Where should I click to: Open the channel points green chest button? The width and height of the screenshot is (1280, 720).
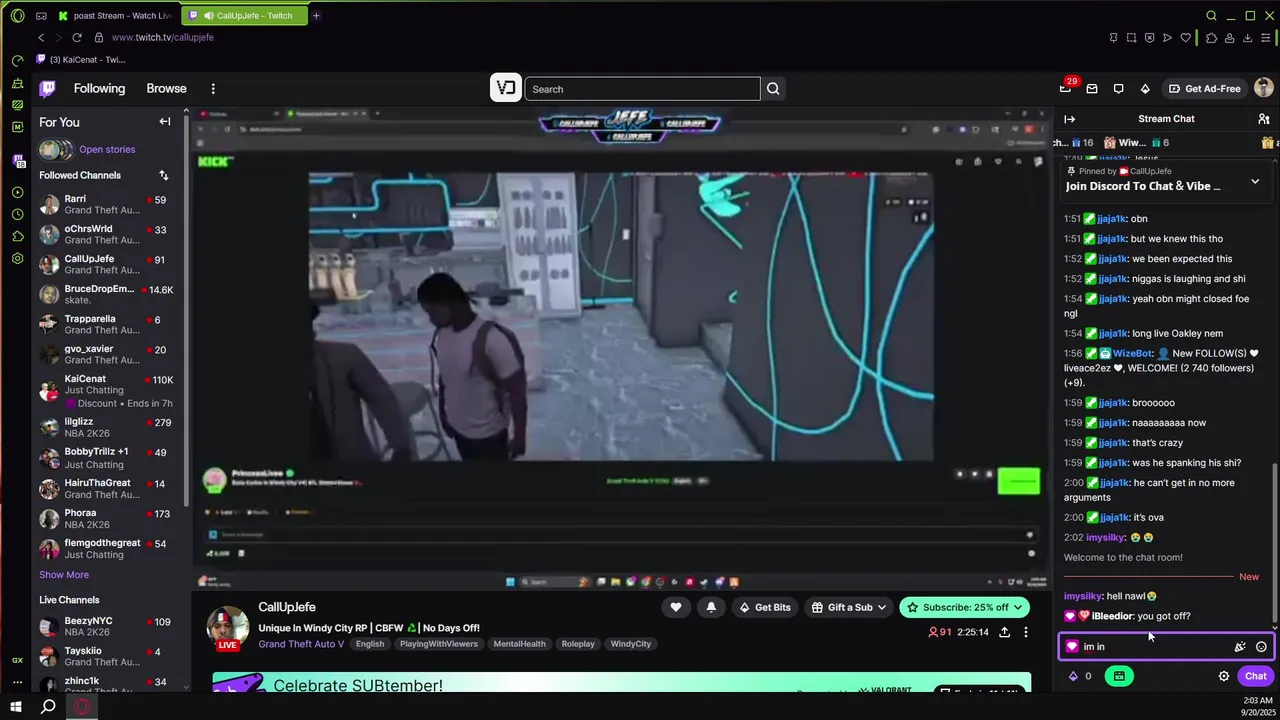tap(1119, 676)
